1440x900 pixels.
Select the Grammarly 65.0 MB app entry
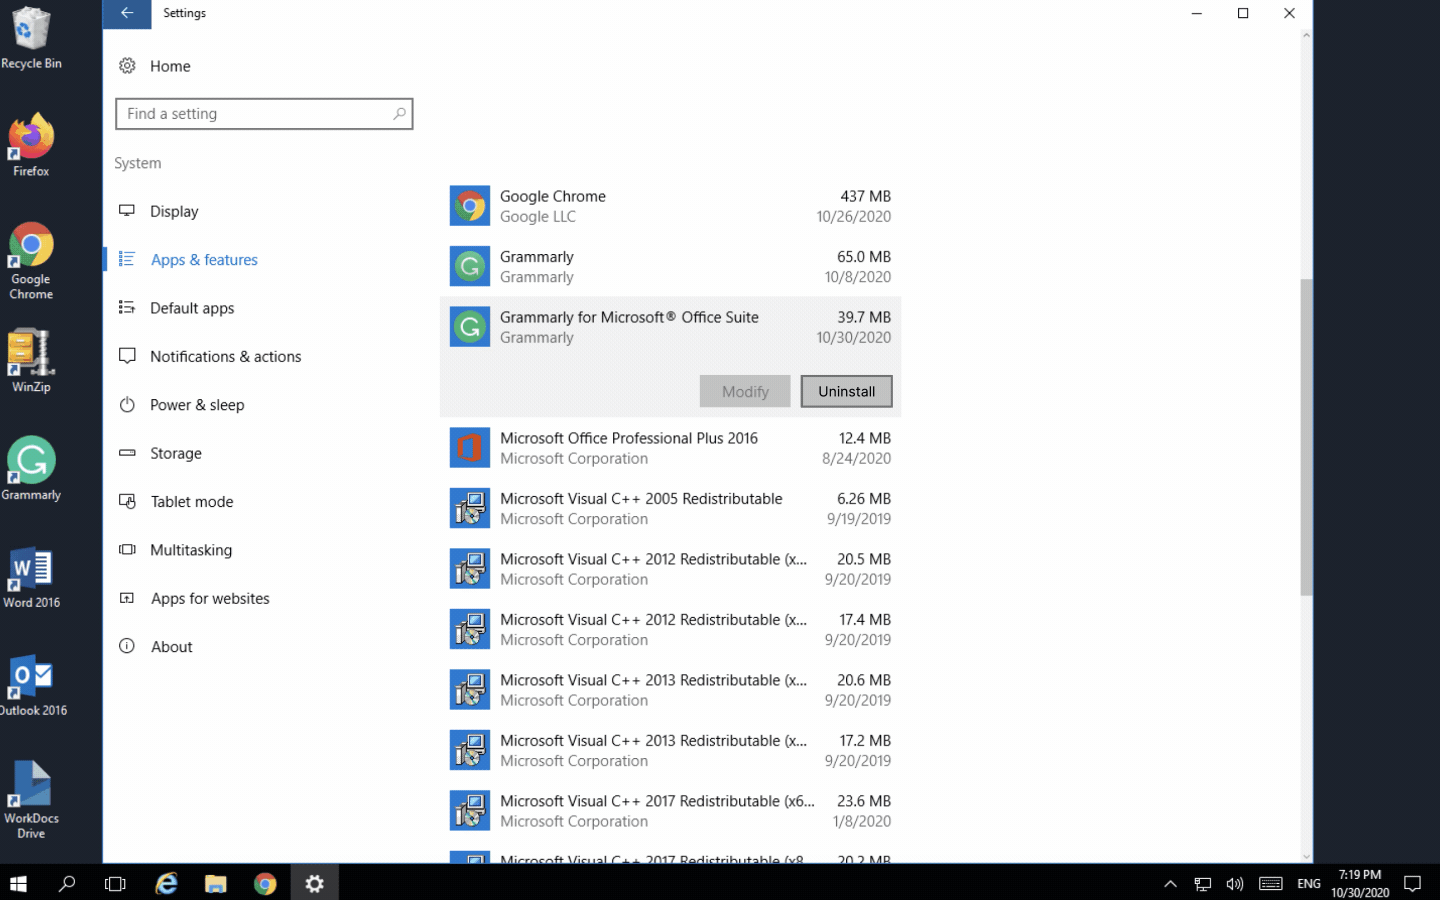click(670, 266)
